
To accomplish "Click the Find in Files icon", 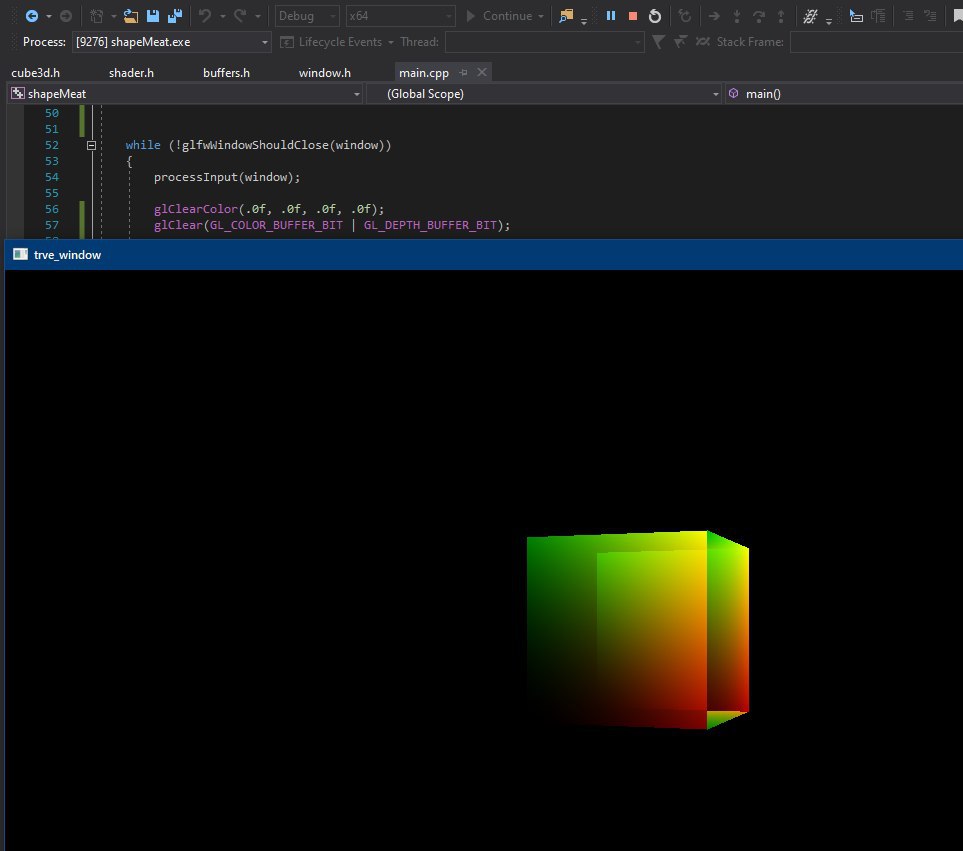I will (567, 16).
